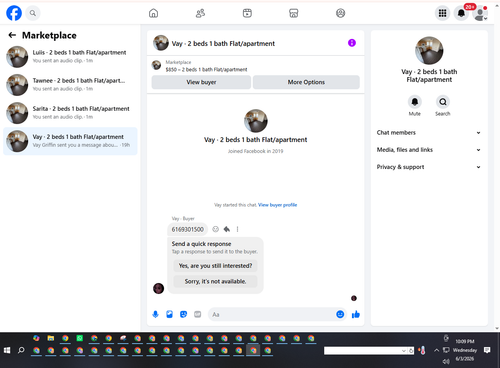Click the Vay buyer avatar beside quick responses

(158, 288)
